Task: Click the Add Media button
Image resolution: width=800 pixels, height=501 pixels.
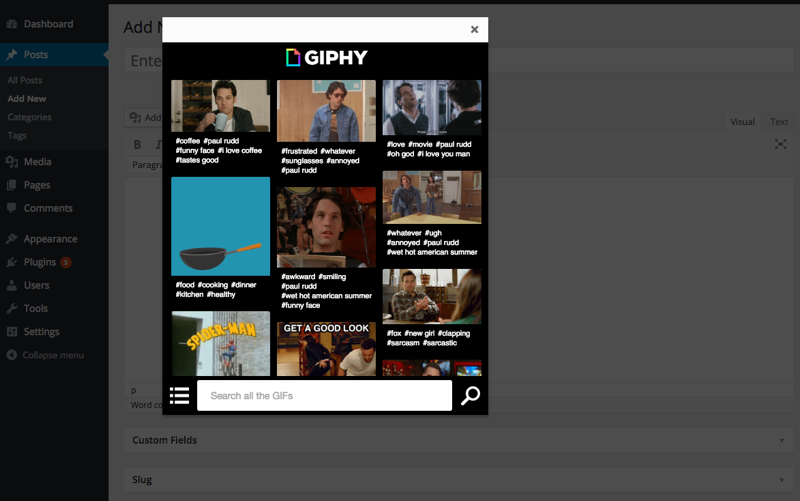Action: [145, 118]
